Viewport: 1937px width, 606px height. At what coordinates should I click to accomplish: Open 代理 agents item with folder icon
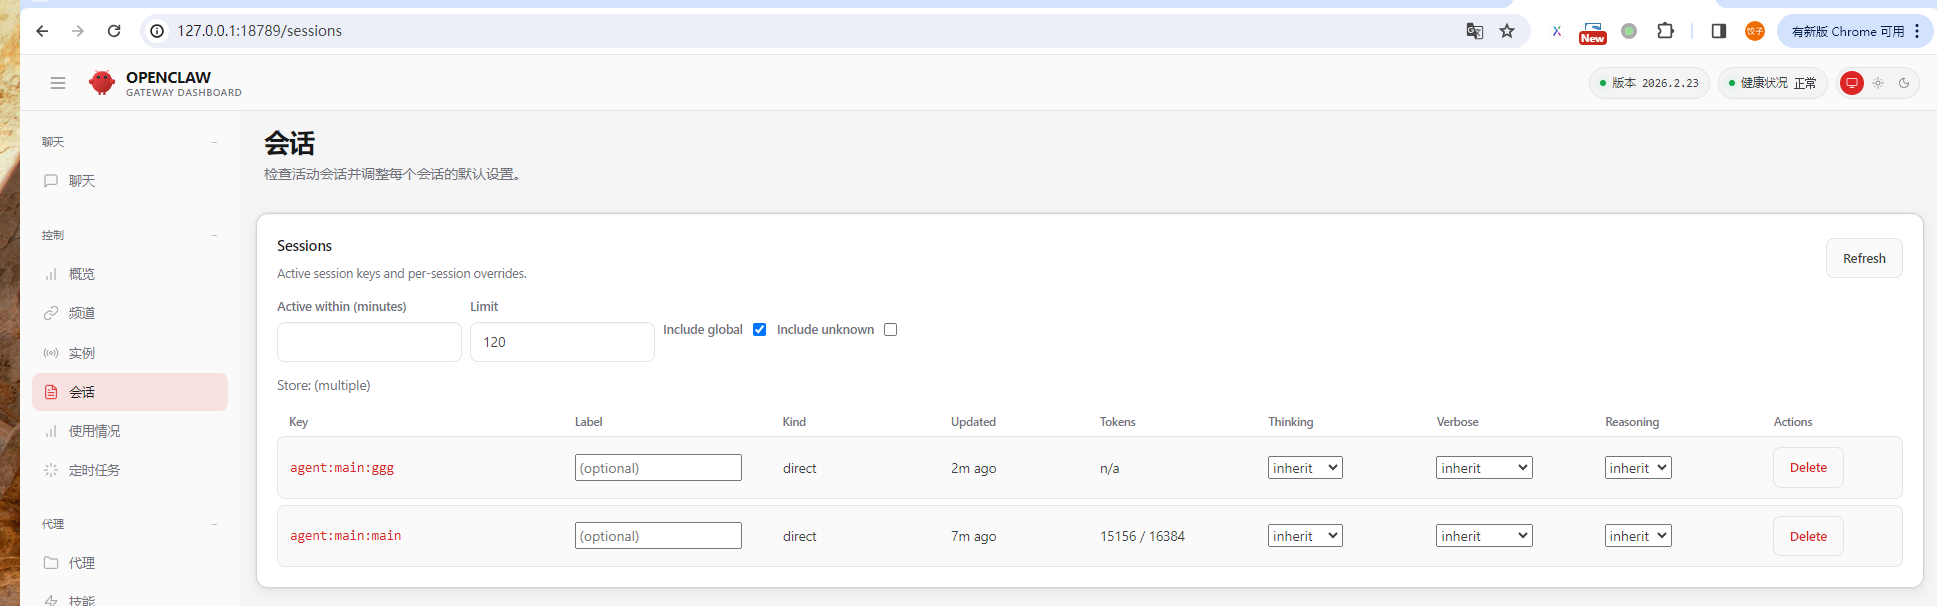pos(130,563)
